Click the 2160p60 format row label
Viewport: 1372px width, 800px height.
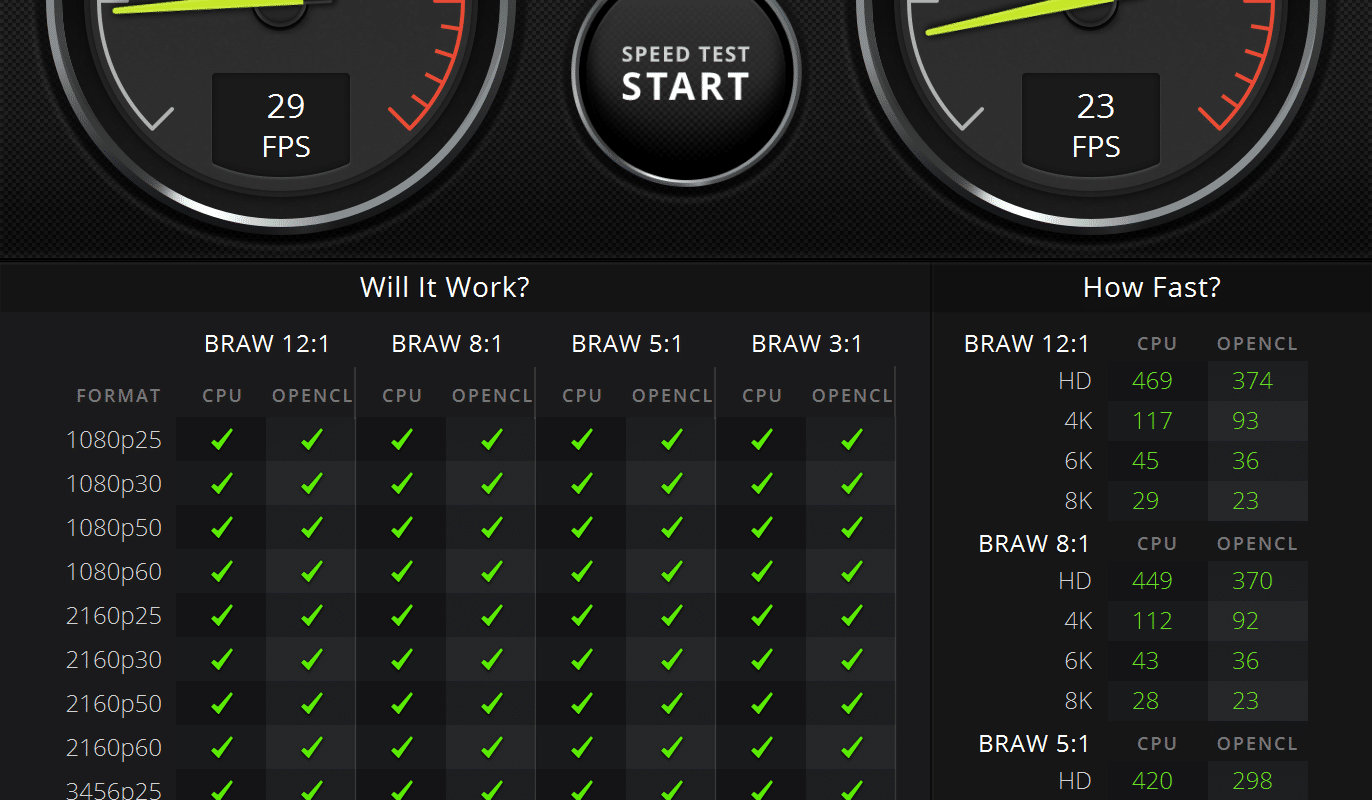(x=114, y=748)
